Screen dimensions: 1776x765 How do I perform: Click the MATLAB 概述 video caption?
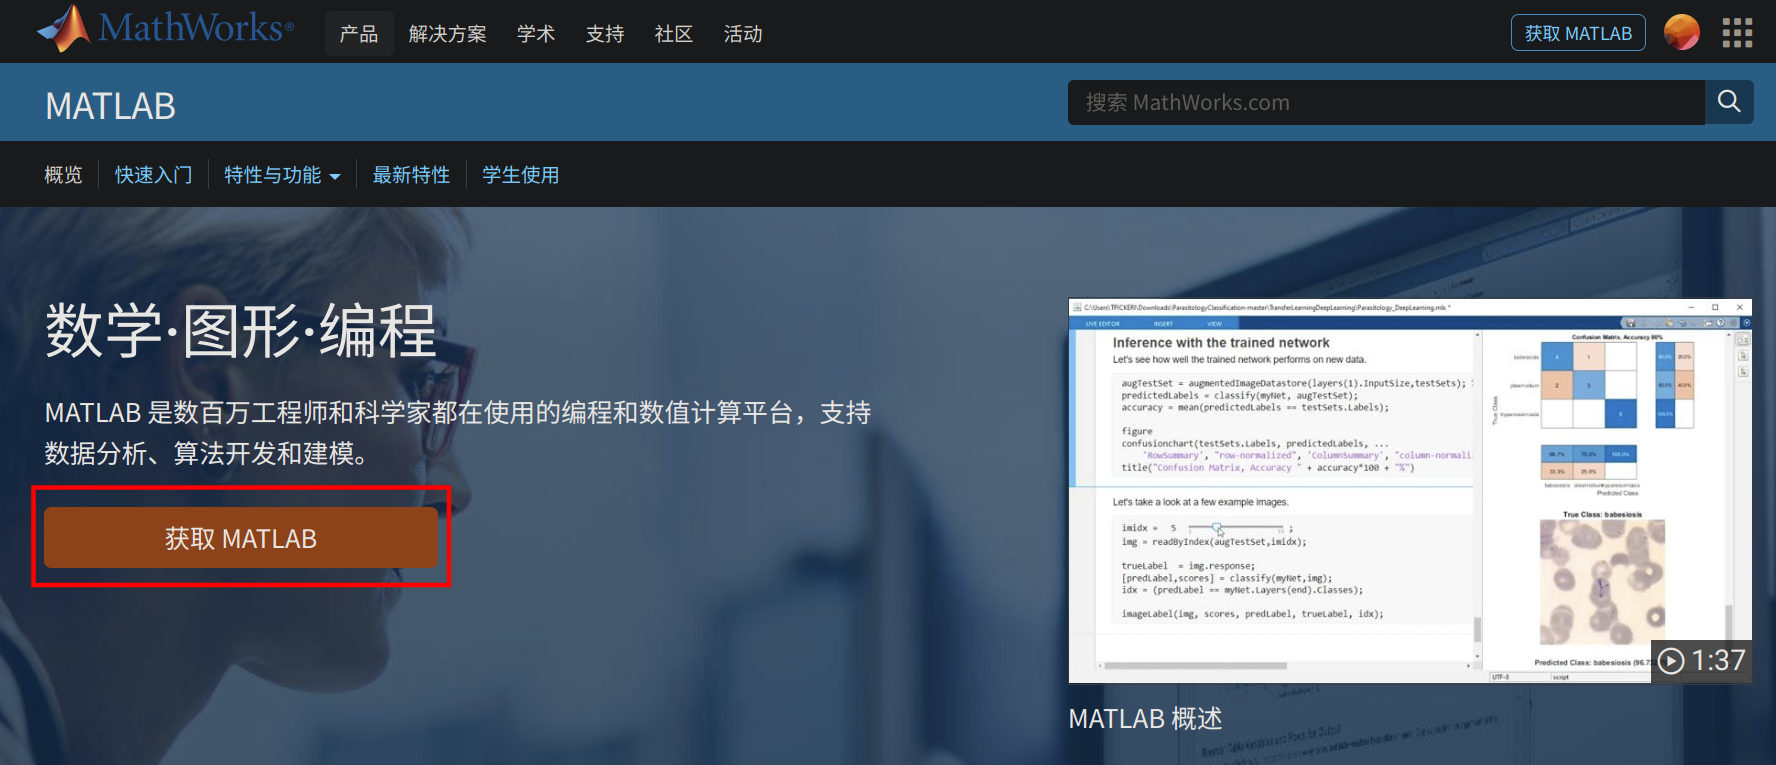1145,719
